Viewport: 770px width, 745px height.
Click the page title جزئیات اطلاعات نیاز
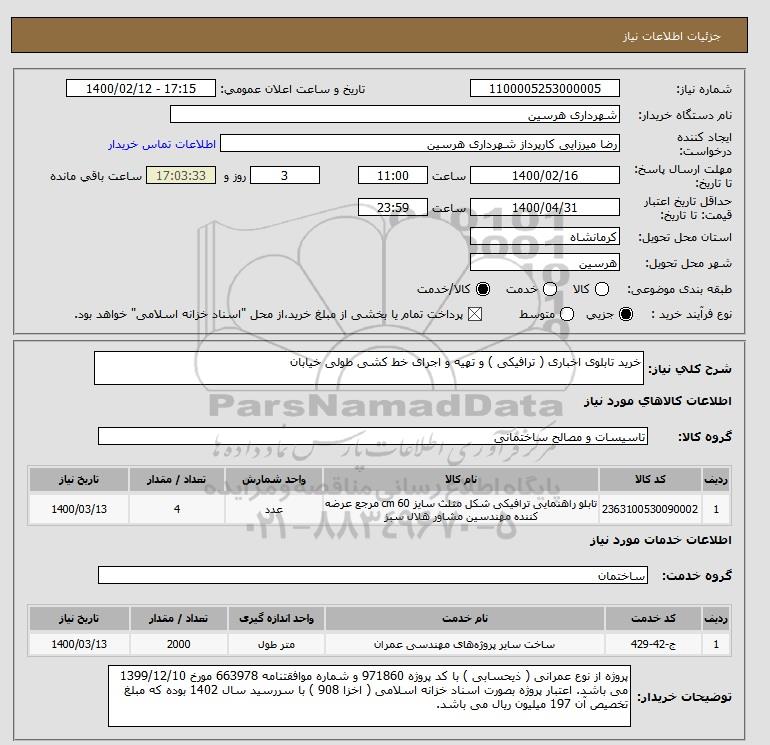[671, 36]
